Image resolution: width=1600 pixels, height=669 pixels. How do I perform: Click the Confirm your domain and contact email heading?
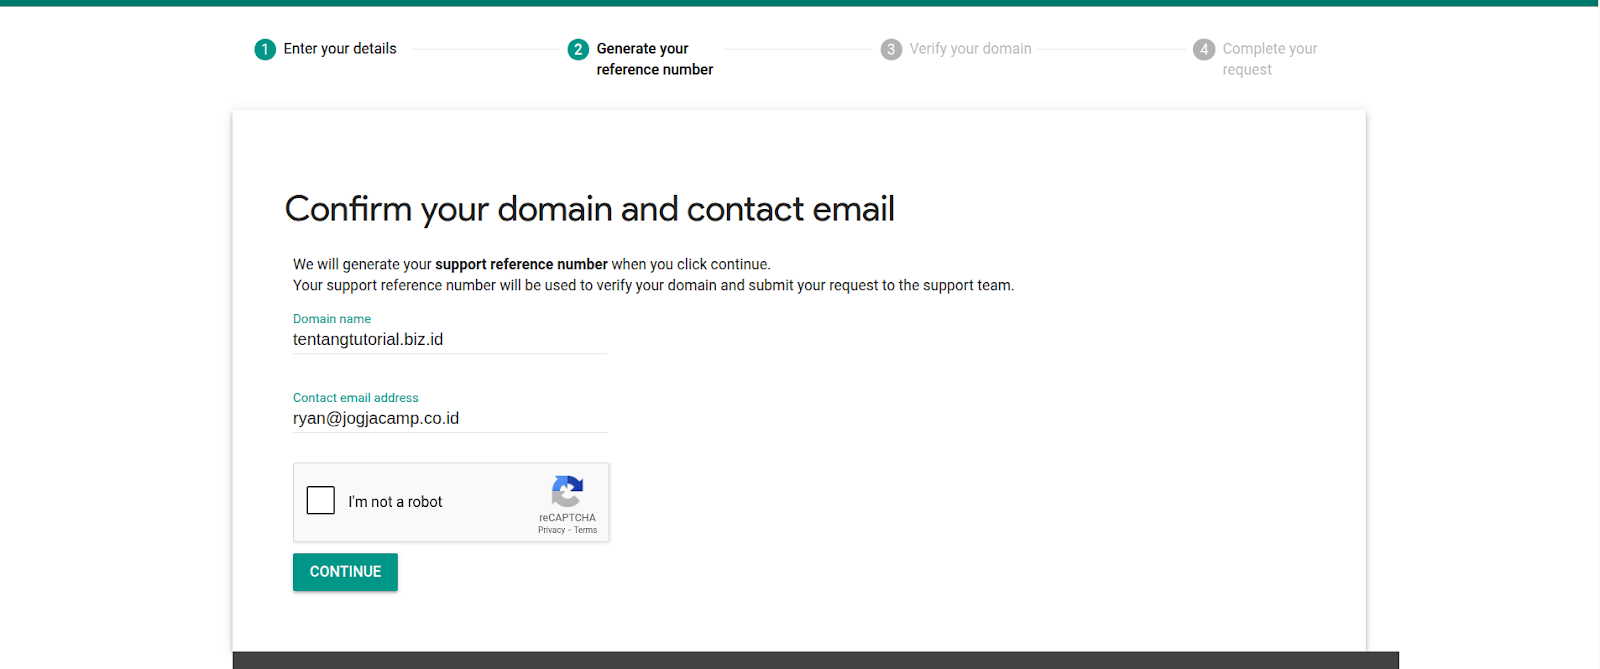tap(590, 209)
